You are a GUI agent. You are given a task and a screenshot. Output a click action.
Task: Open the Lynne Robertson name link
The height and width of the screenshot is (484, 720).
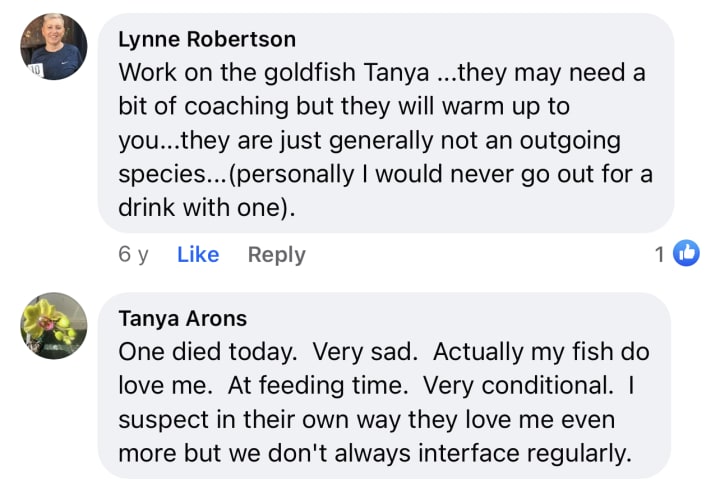click(x=207, y=40)
